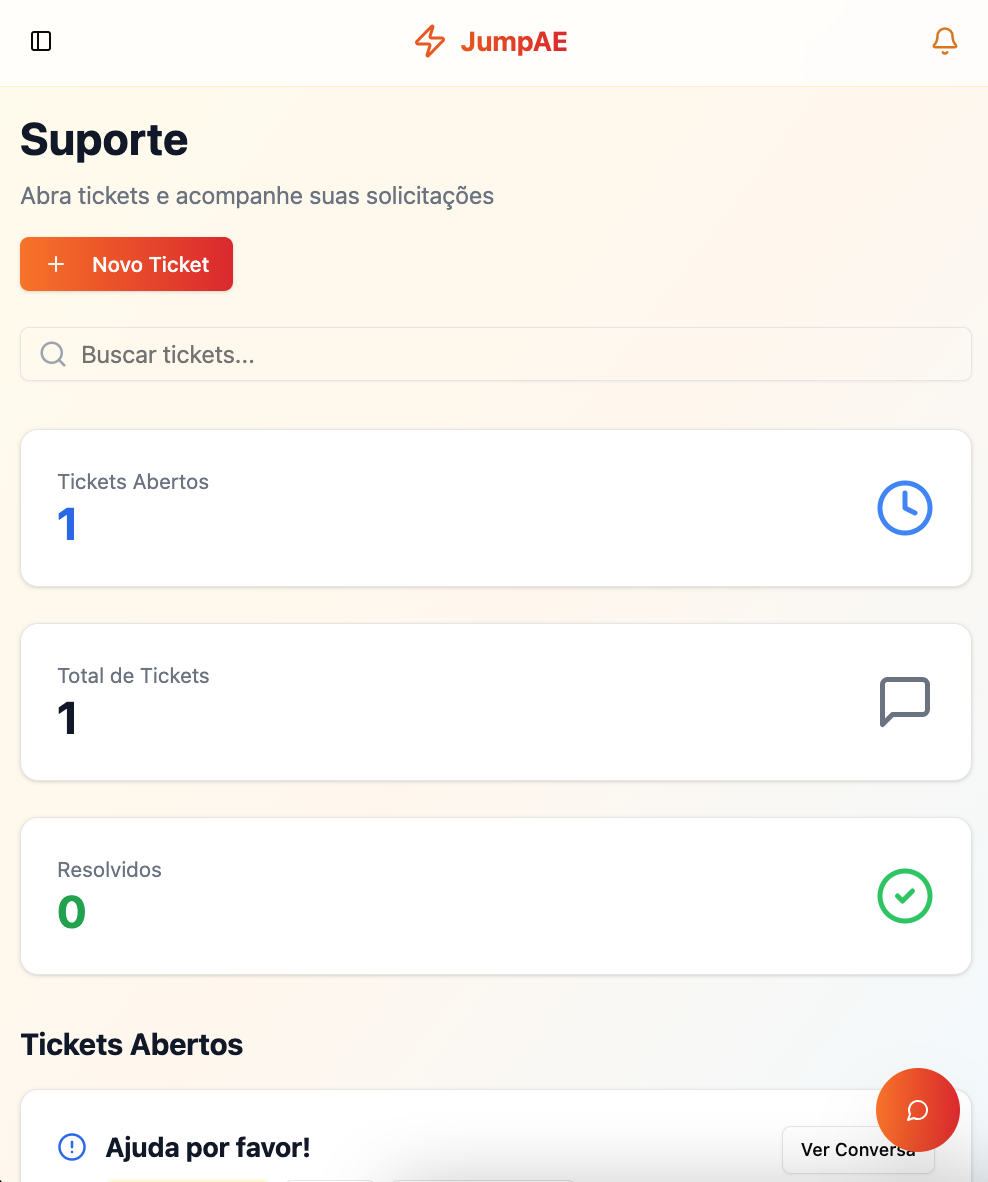Click the magnifying glass search icon

coord(53,354)
